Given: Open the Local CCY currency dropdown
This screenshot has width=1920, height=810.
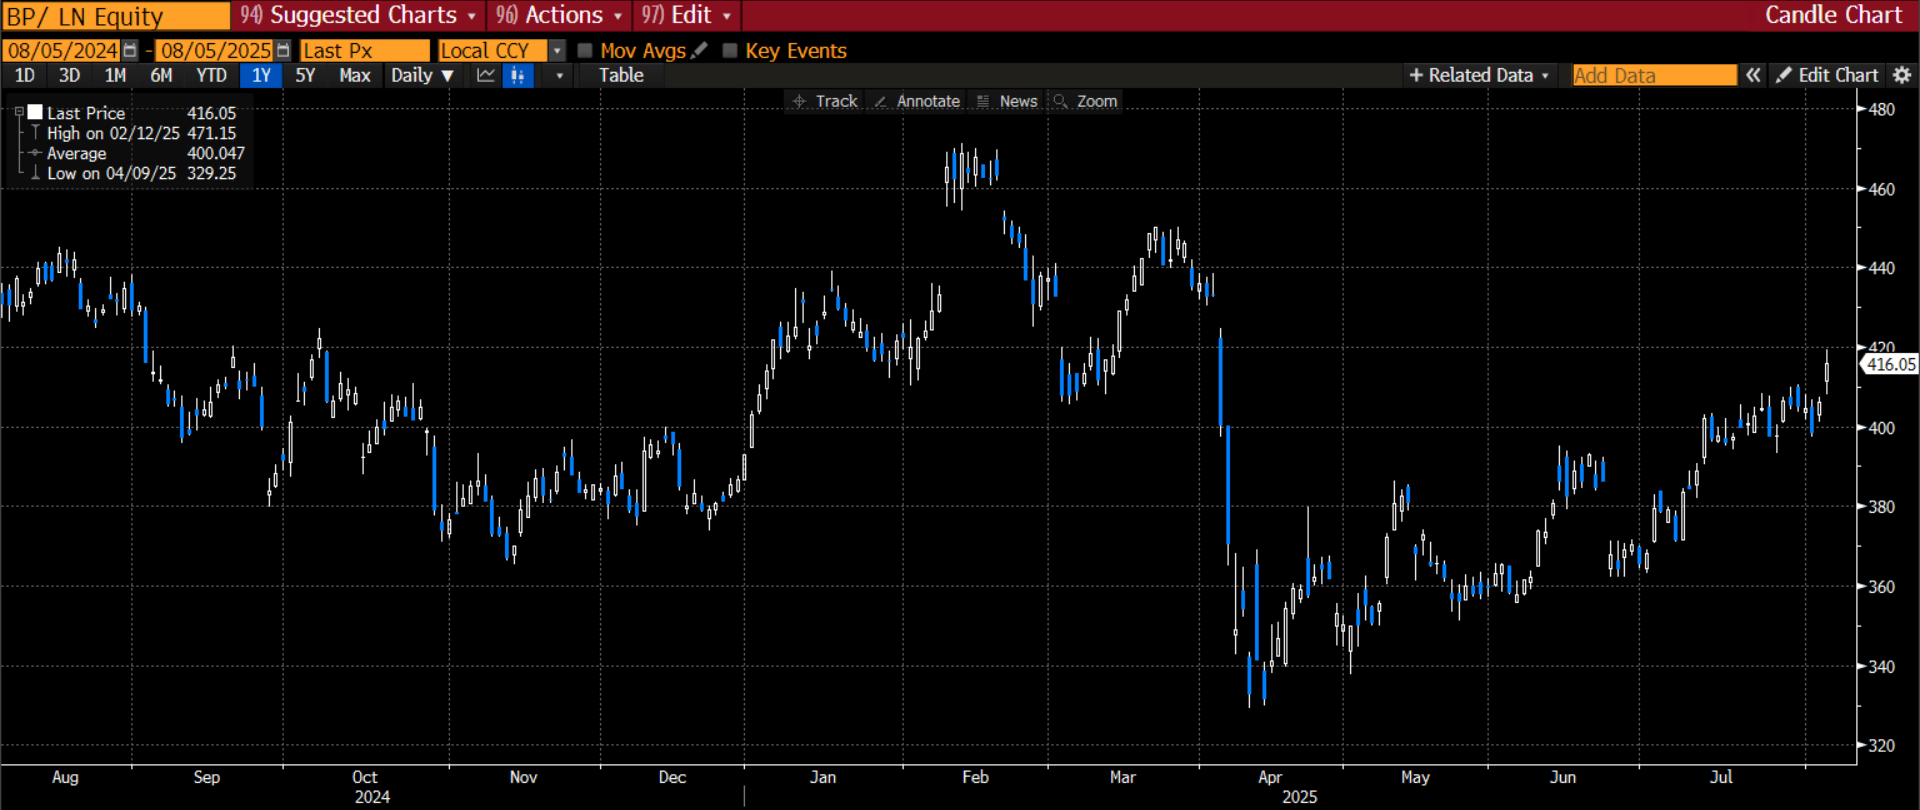Looking at the screenshot, I should [x=557, y=51].
